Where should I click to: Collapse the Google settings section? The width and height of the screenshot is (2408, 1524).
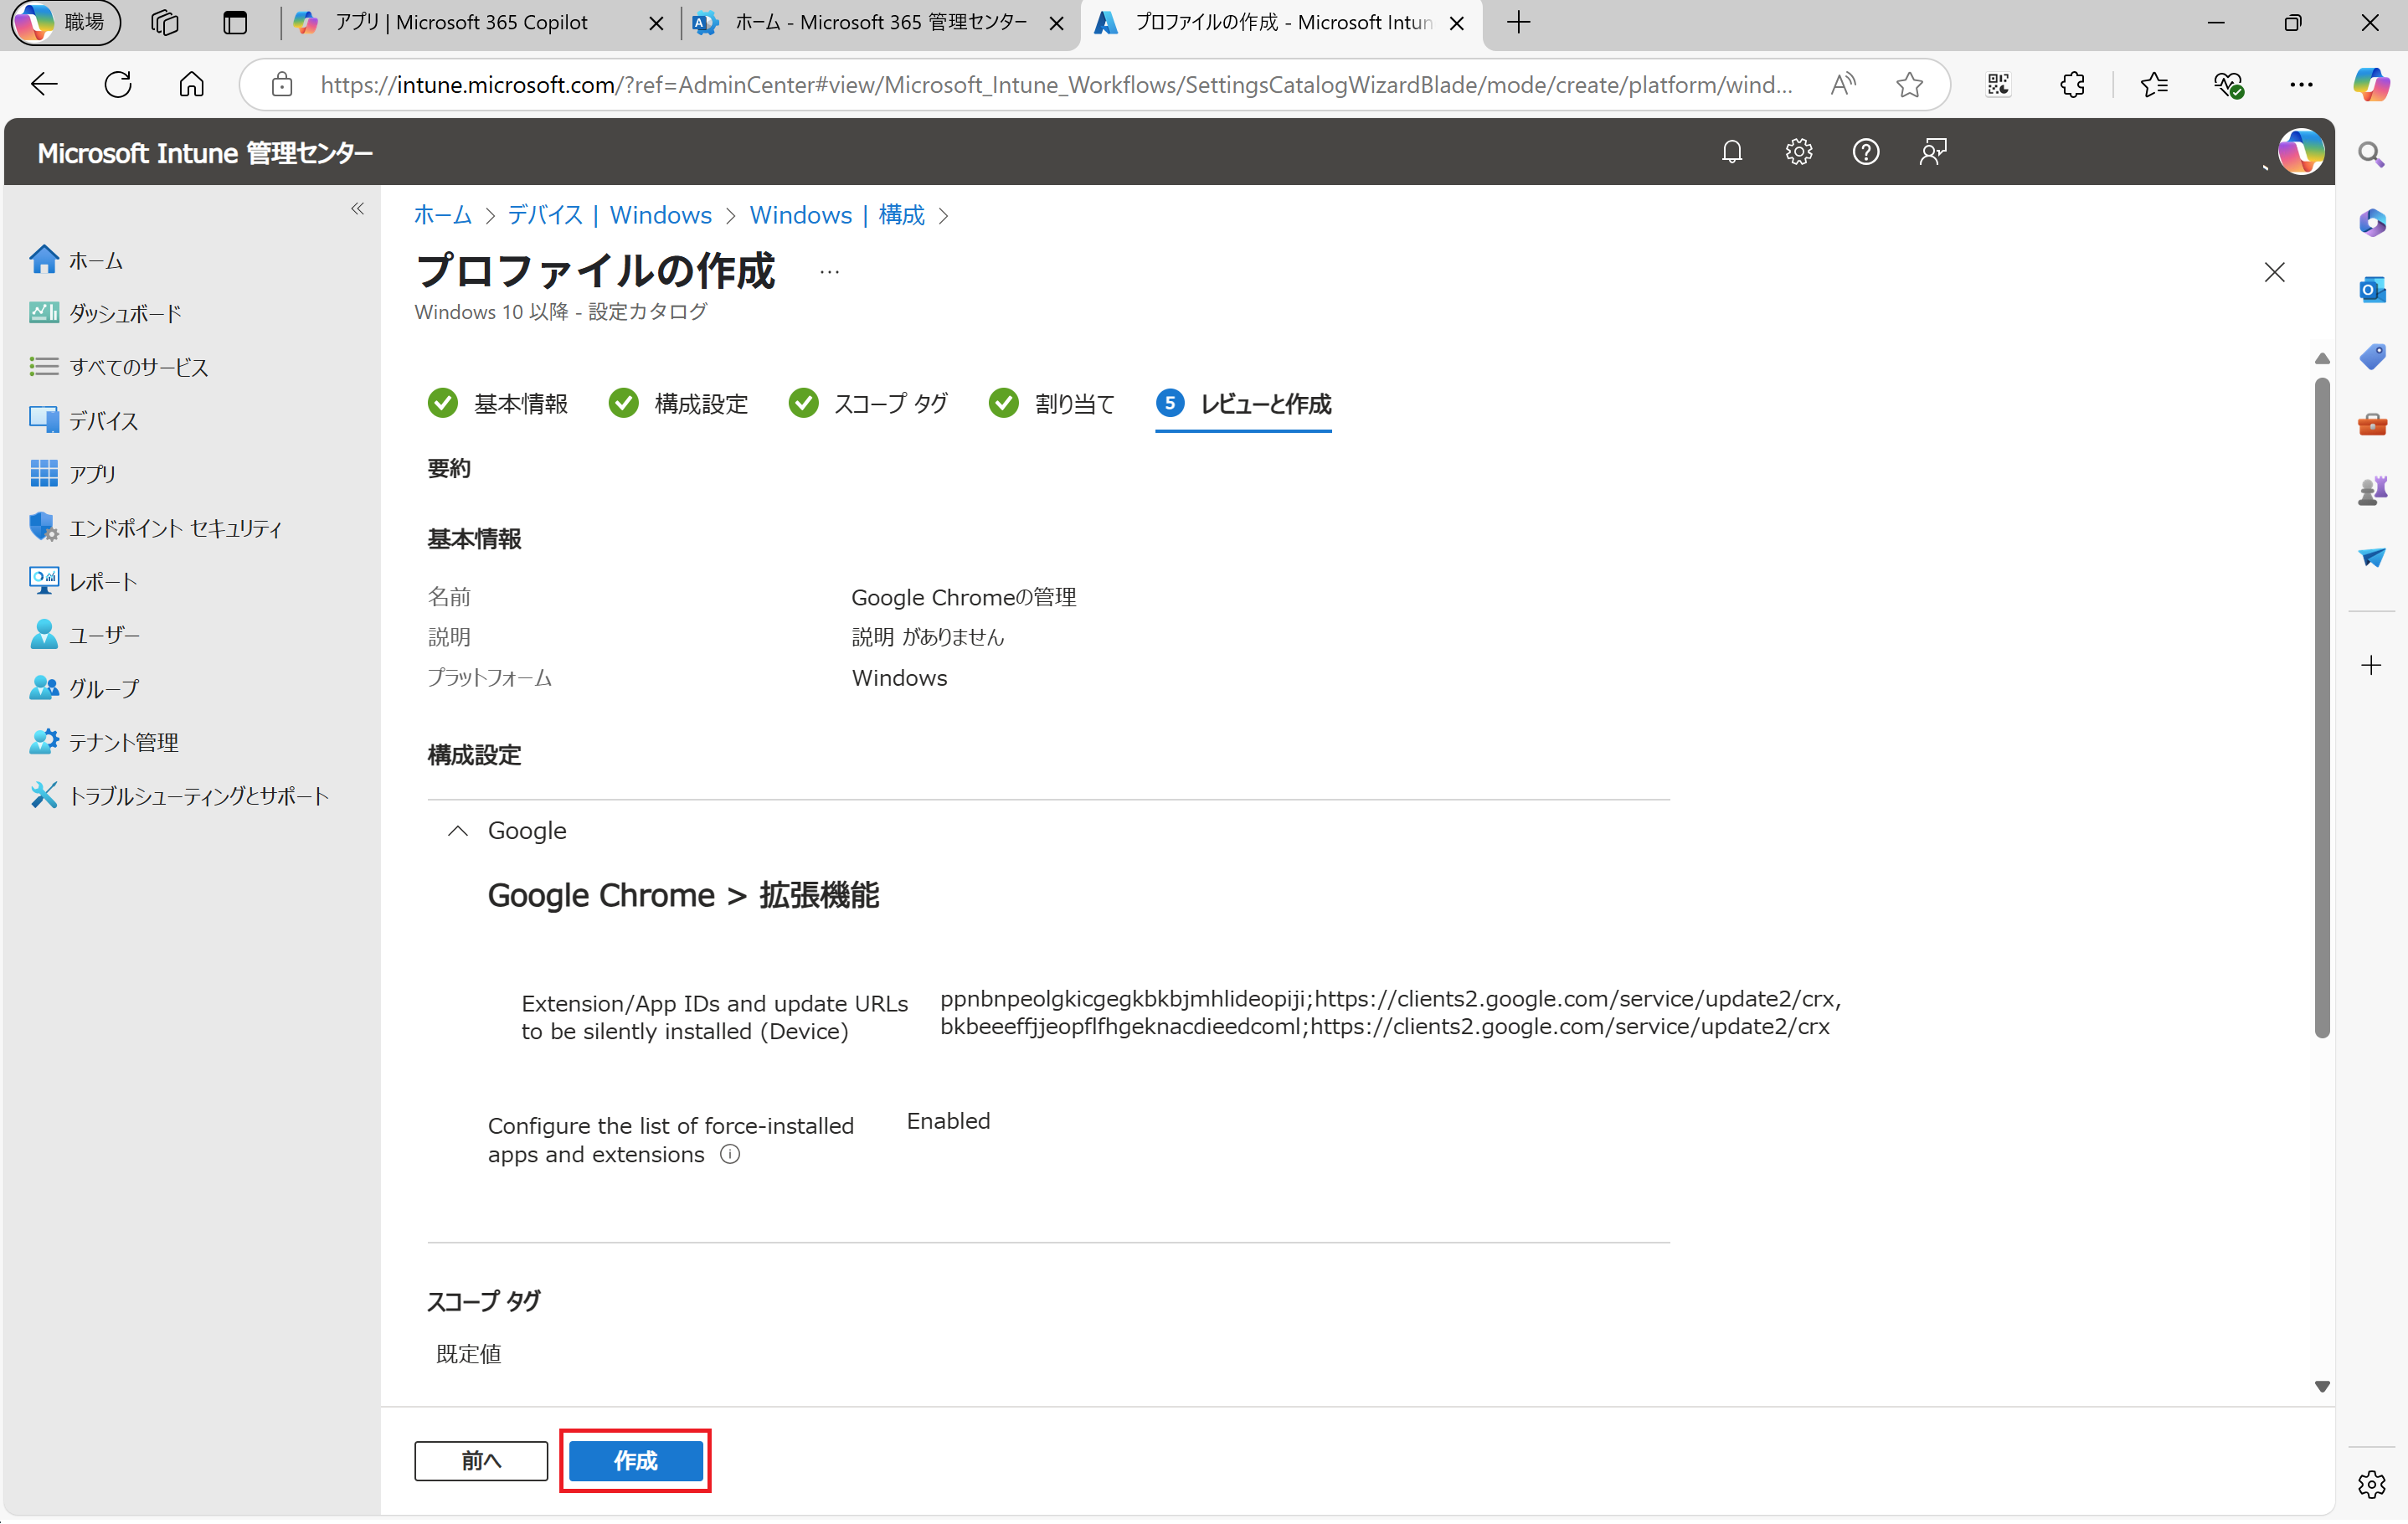point(458,831)
